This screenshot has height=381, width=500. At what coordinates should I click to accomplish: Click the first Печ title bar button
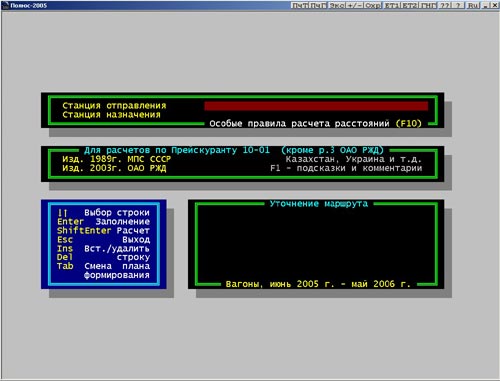click(300, 5)
